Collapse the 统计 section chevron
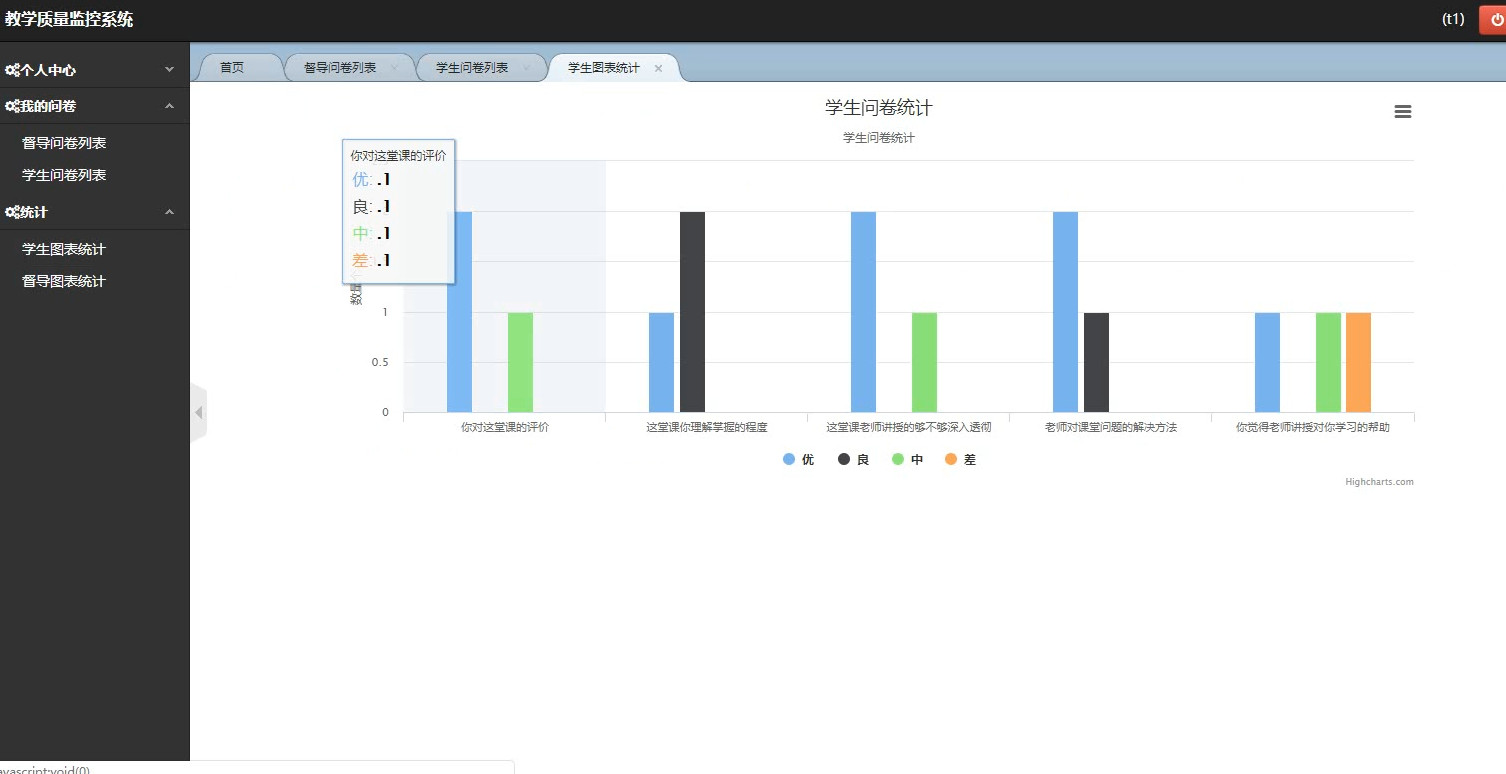Screen dimensions: 1506x774 pyautogui.click(x=169, y=212)
